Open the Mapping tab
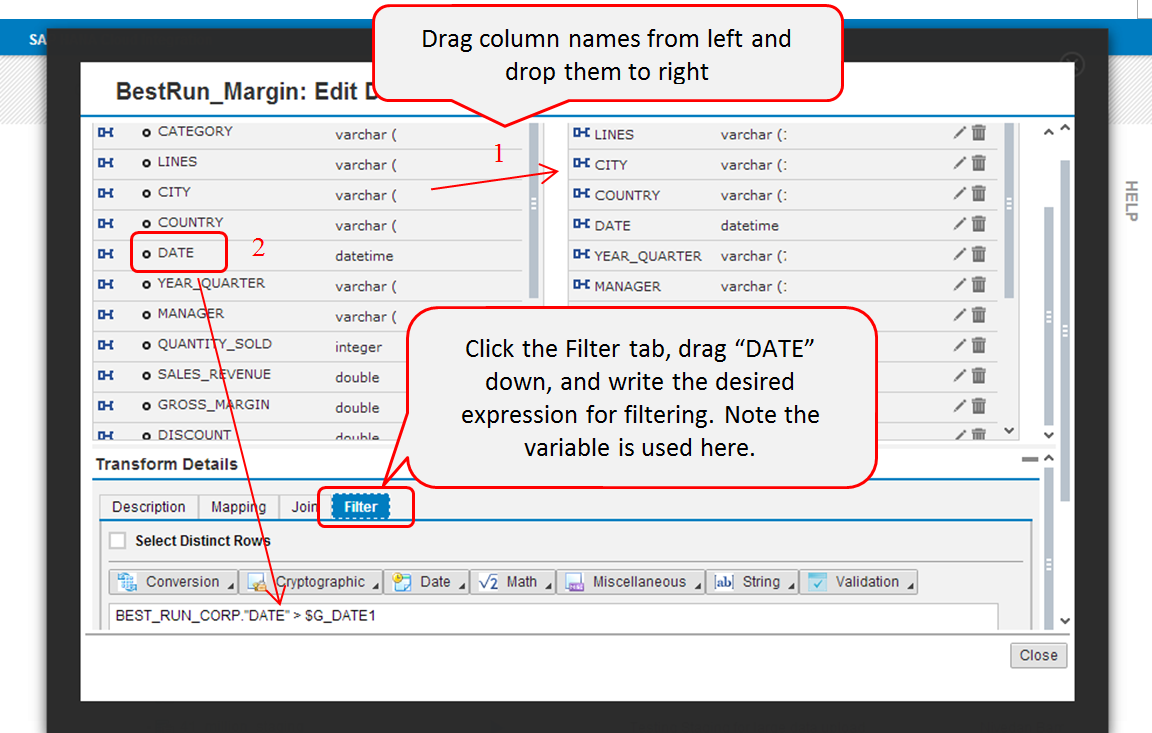 [x=238, y=507]
